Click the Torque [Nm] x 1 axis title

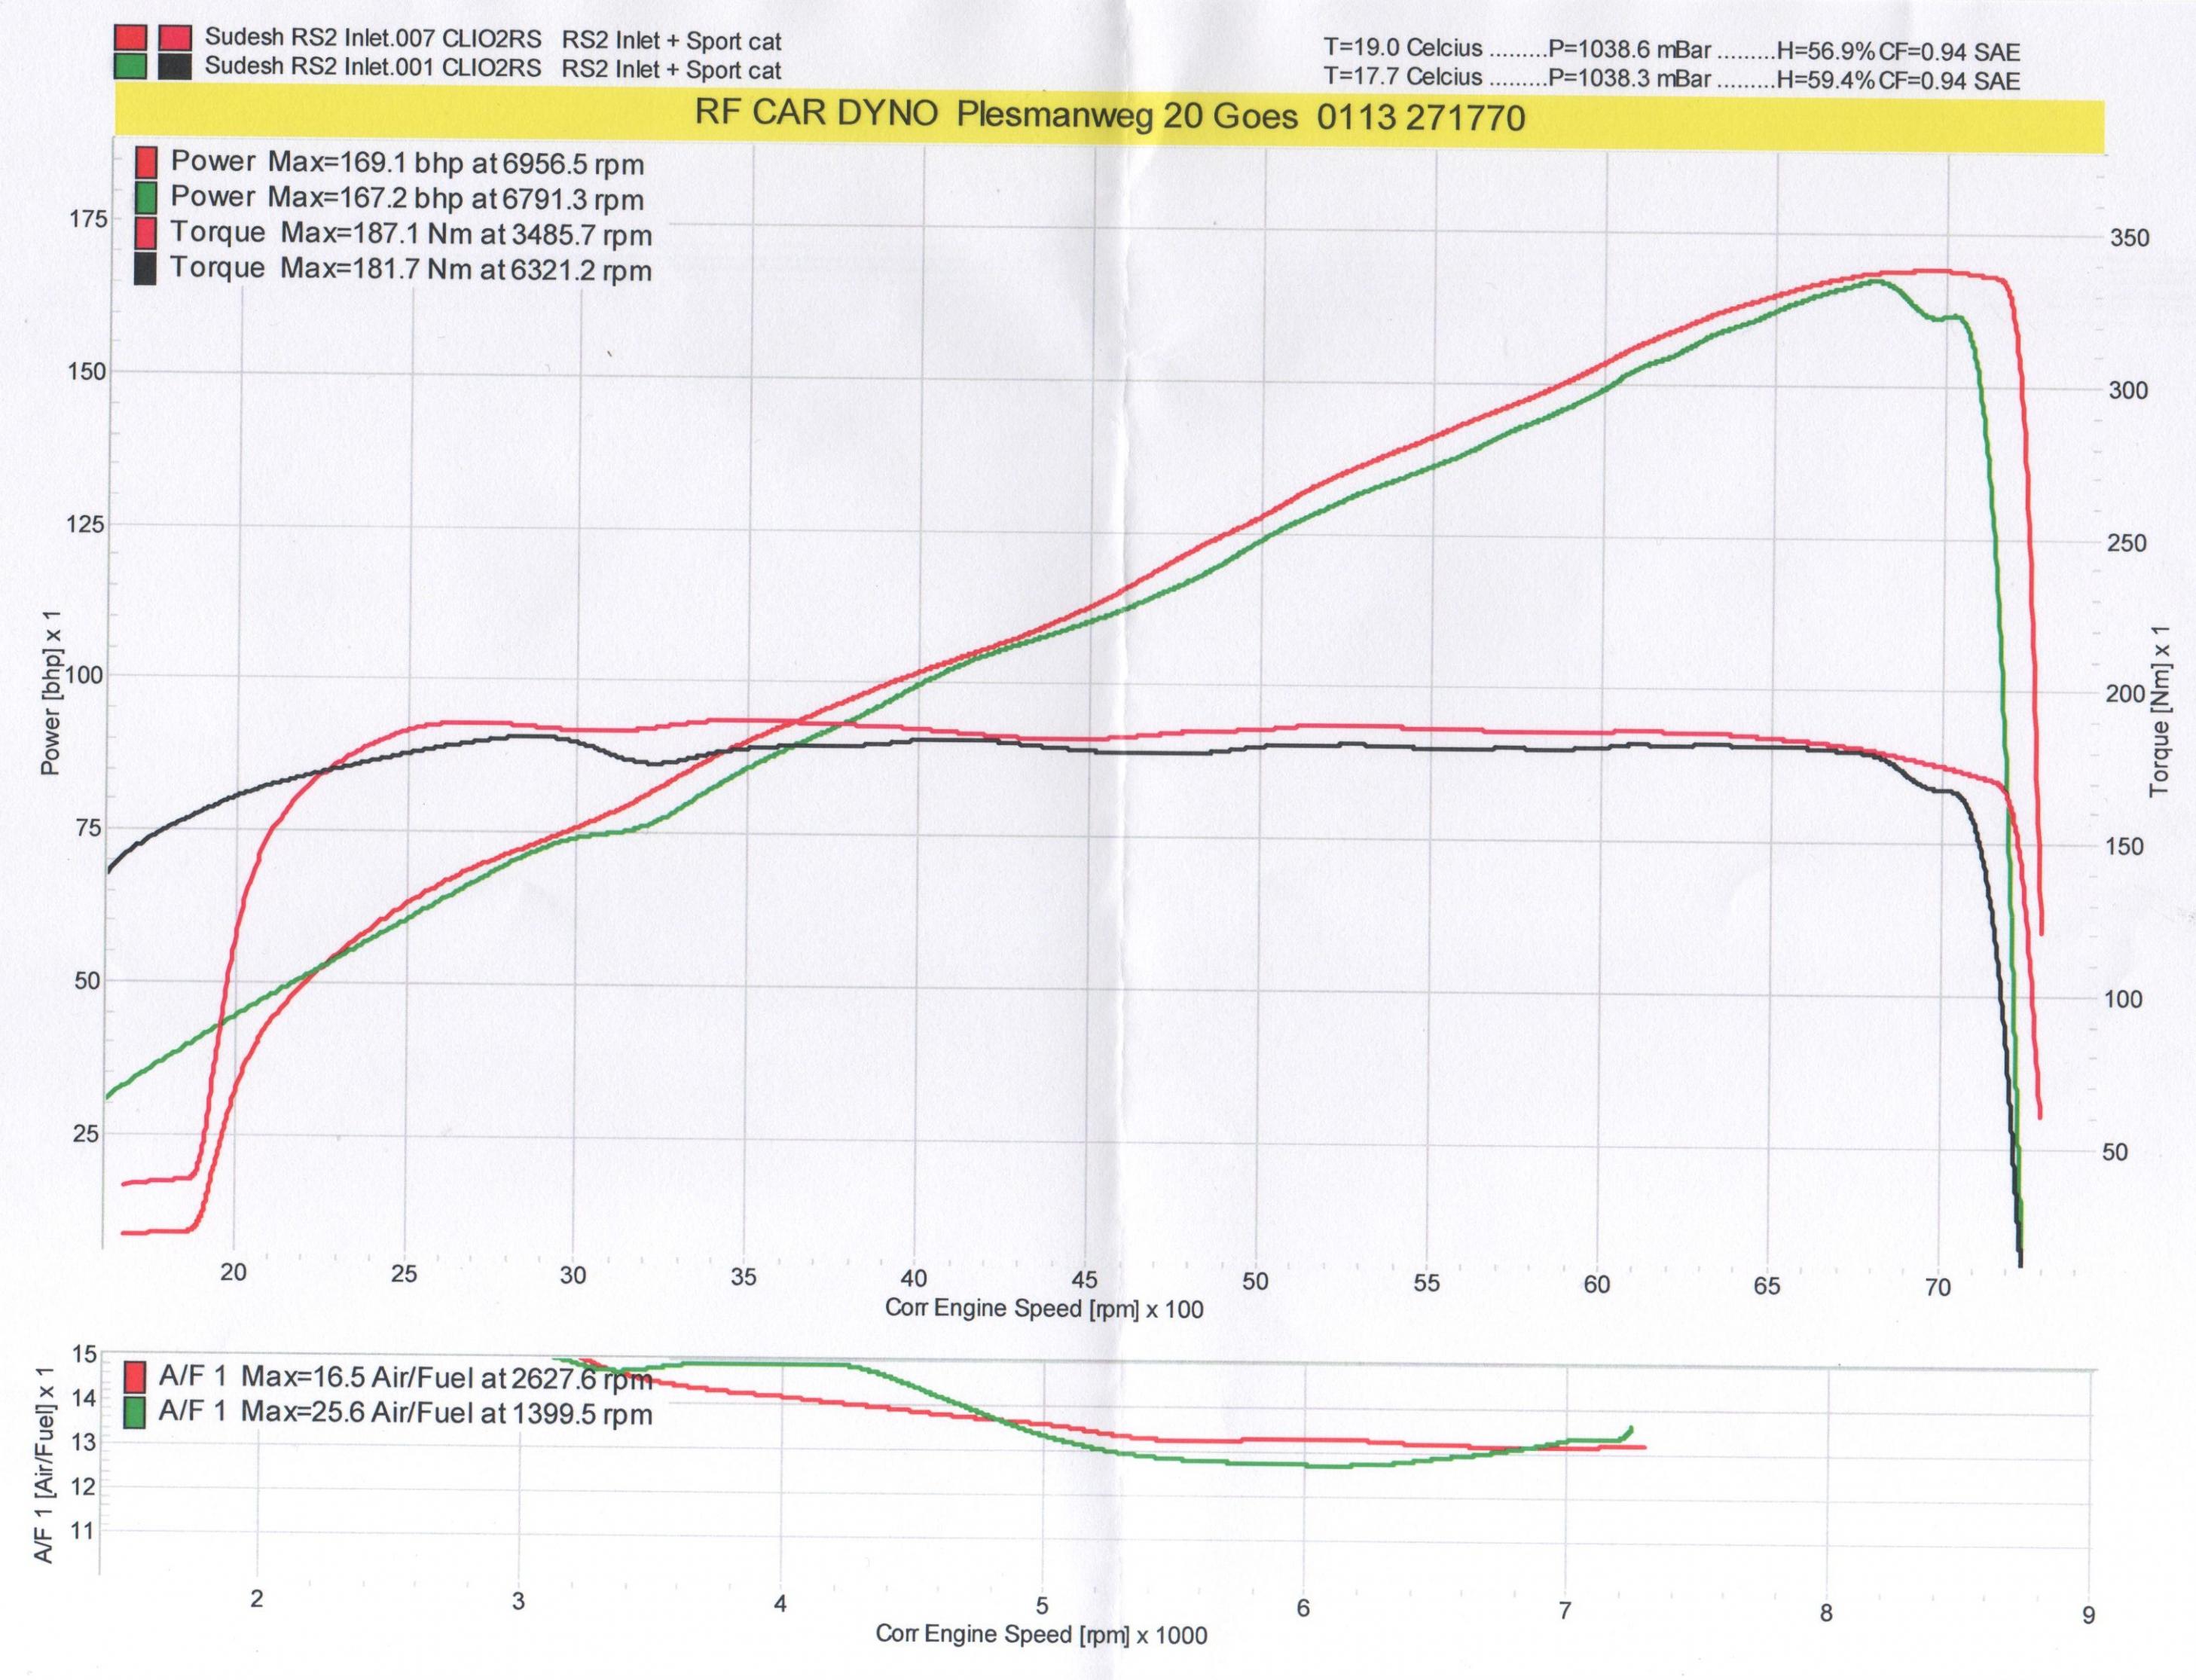pyautogui.click(x=2160, y=711)
